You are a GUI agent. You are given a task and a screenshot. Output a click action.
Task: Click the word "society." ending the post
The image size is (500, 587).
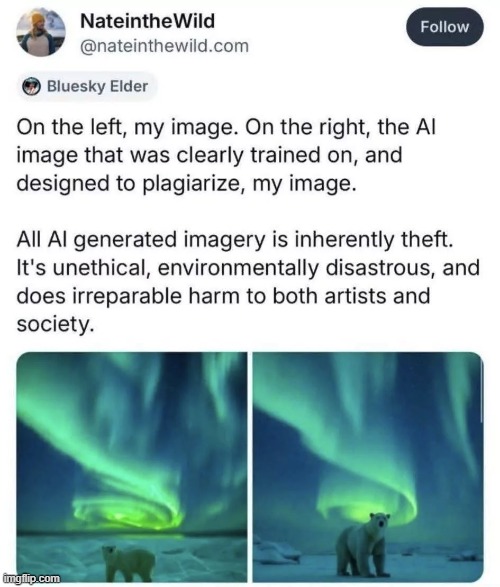[x=55, y=324]
